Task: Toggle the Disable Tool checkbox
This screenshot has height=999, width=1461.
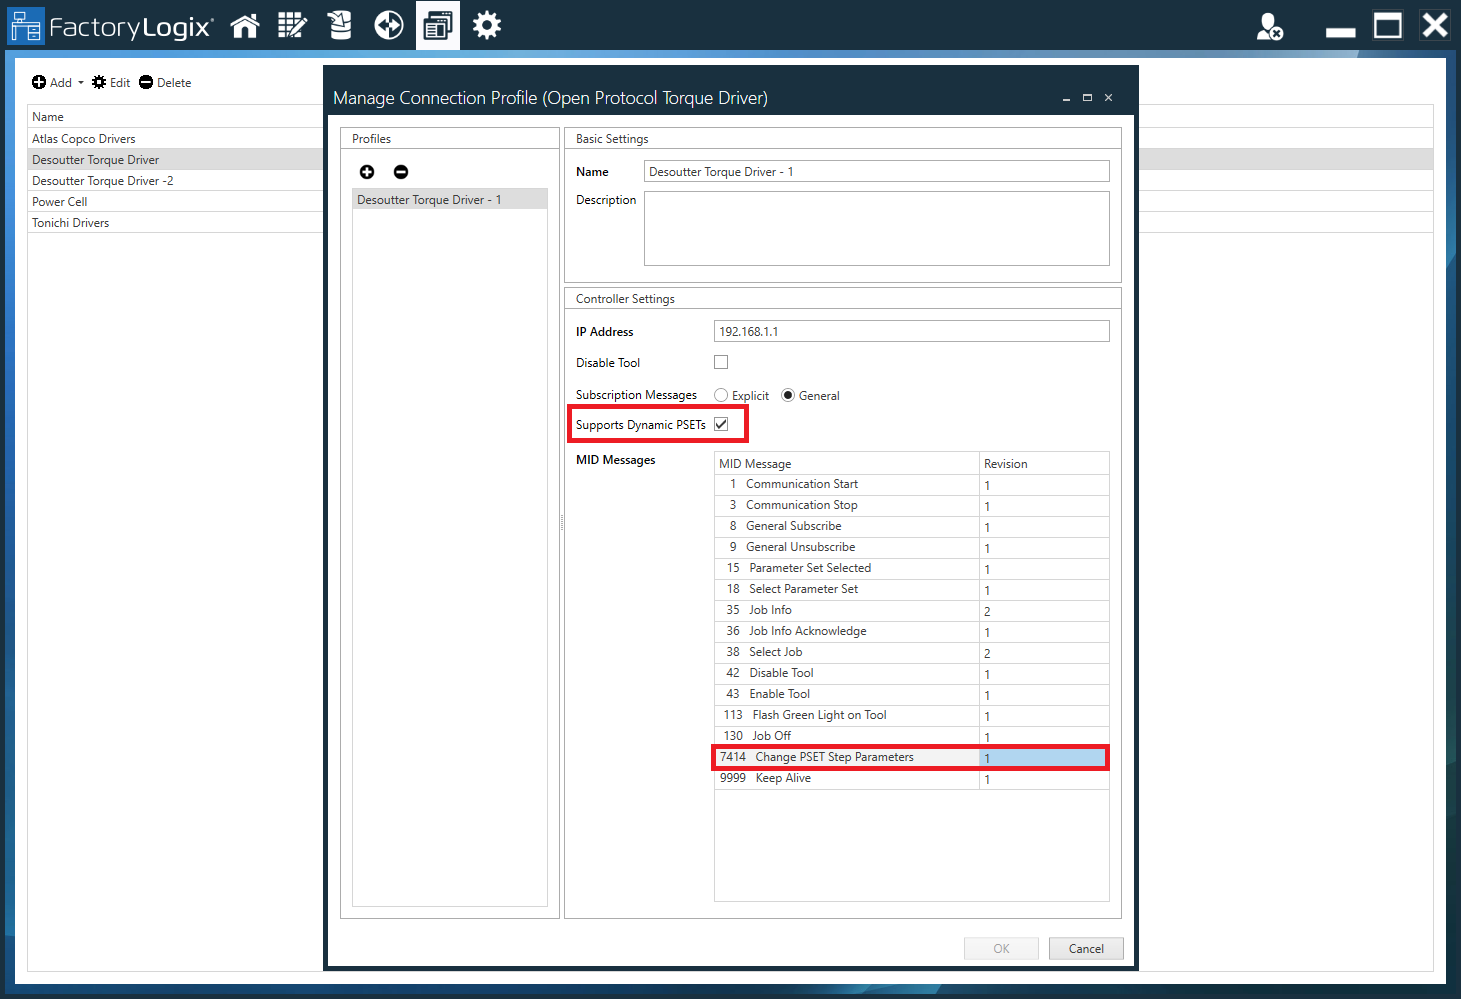Action: [x=721, y=362]
